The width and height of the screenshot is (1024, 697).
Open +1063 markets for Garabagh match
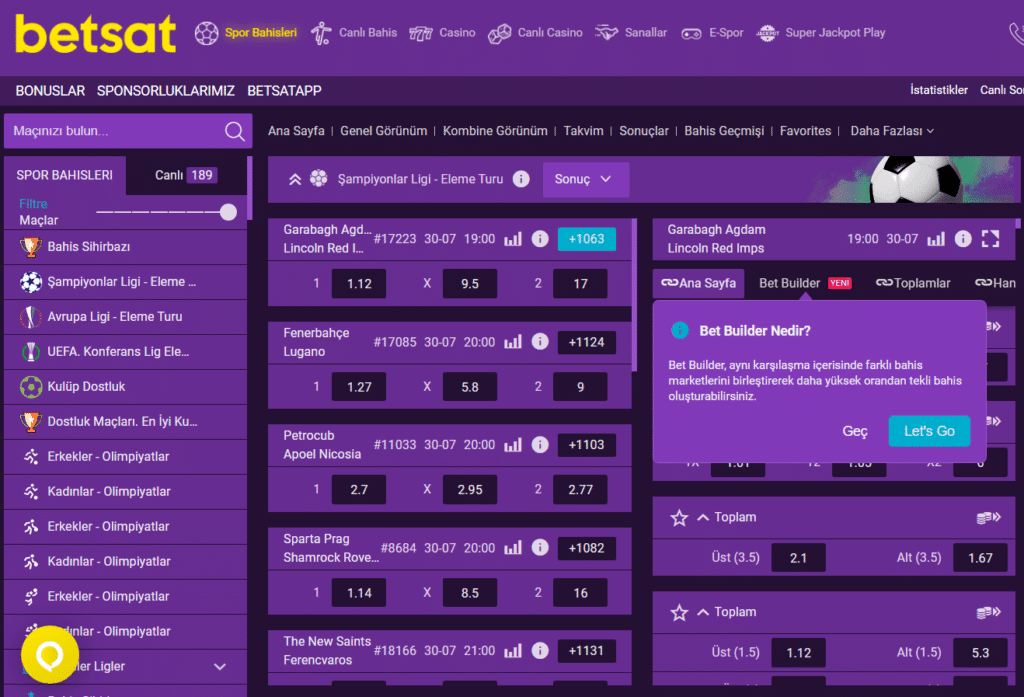[x=586, y=239]
